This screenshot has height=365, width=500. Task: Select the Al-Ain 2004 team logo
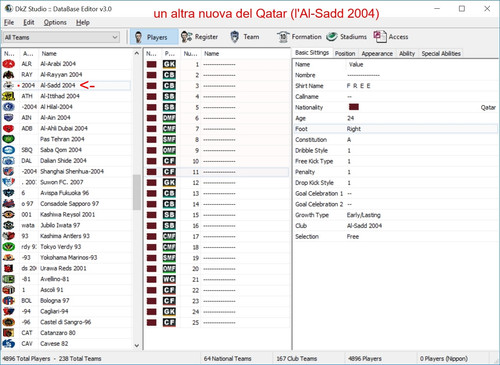click(x=9, y=117)
